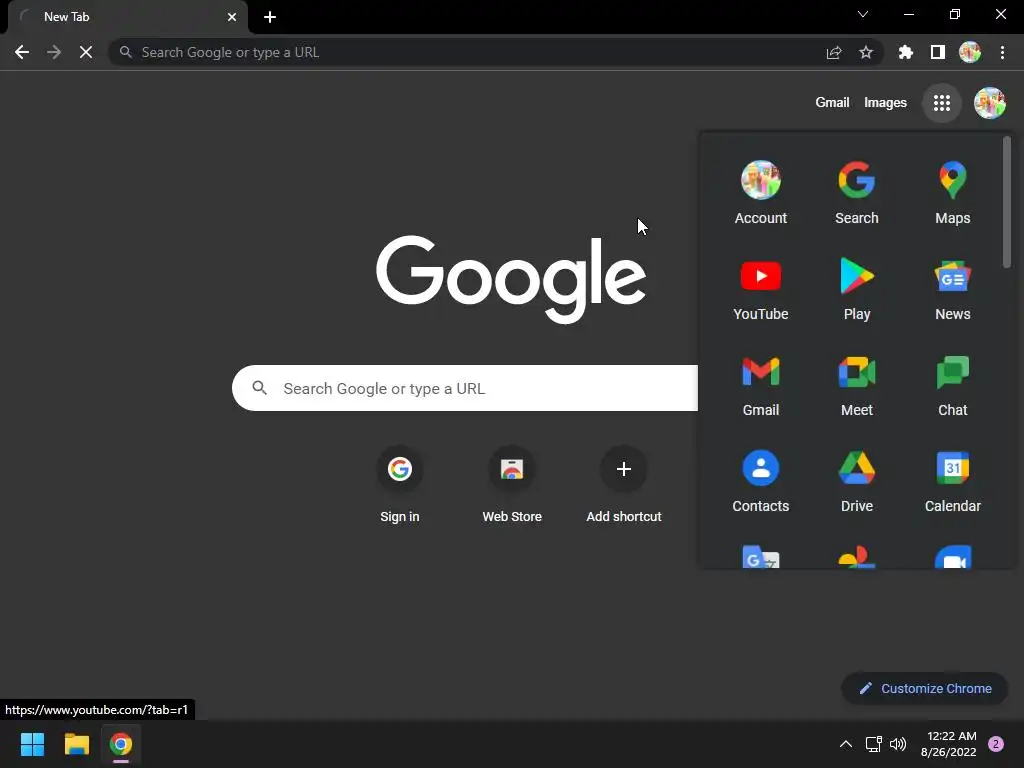Open Google Drive from the apps panel

[857, 480]
